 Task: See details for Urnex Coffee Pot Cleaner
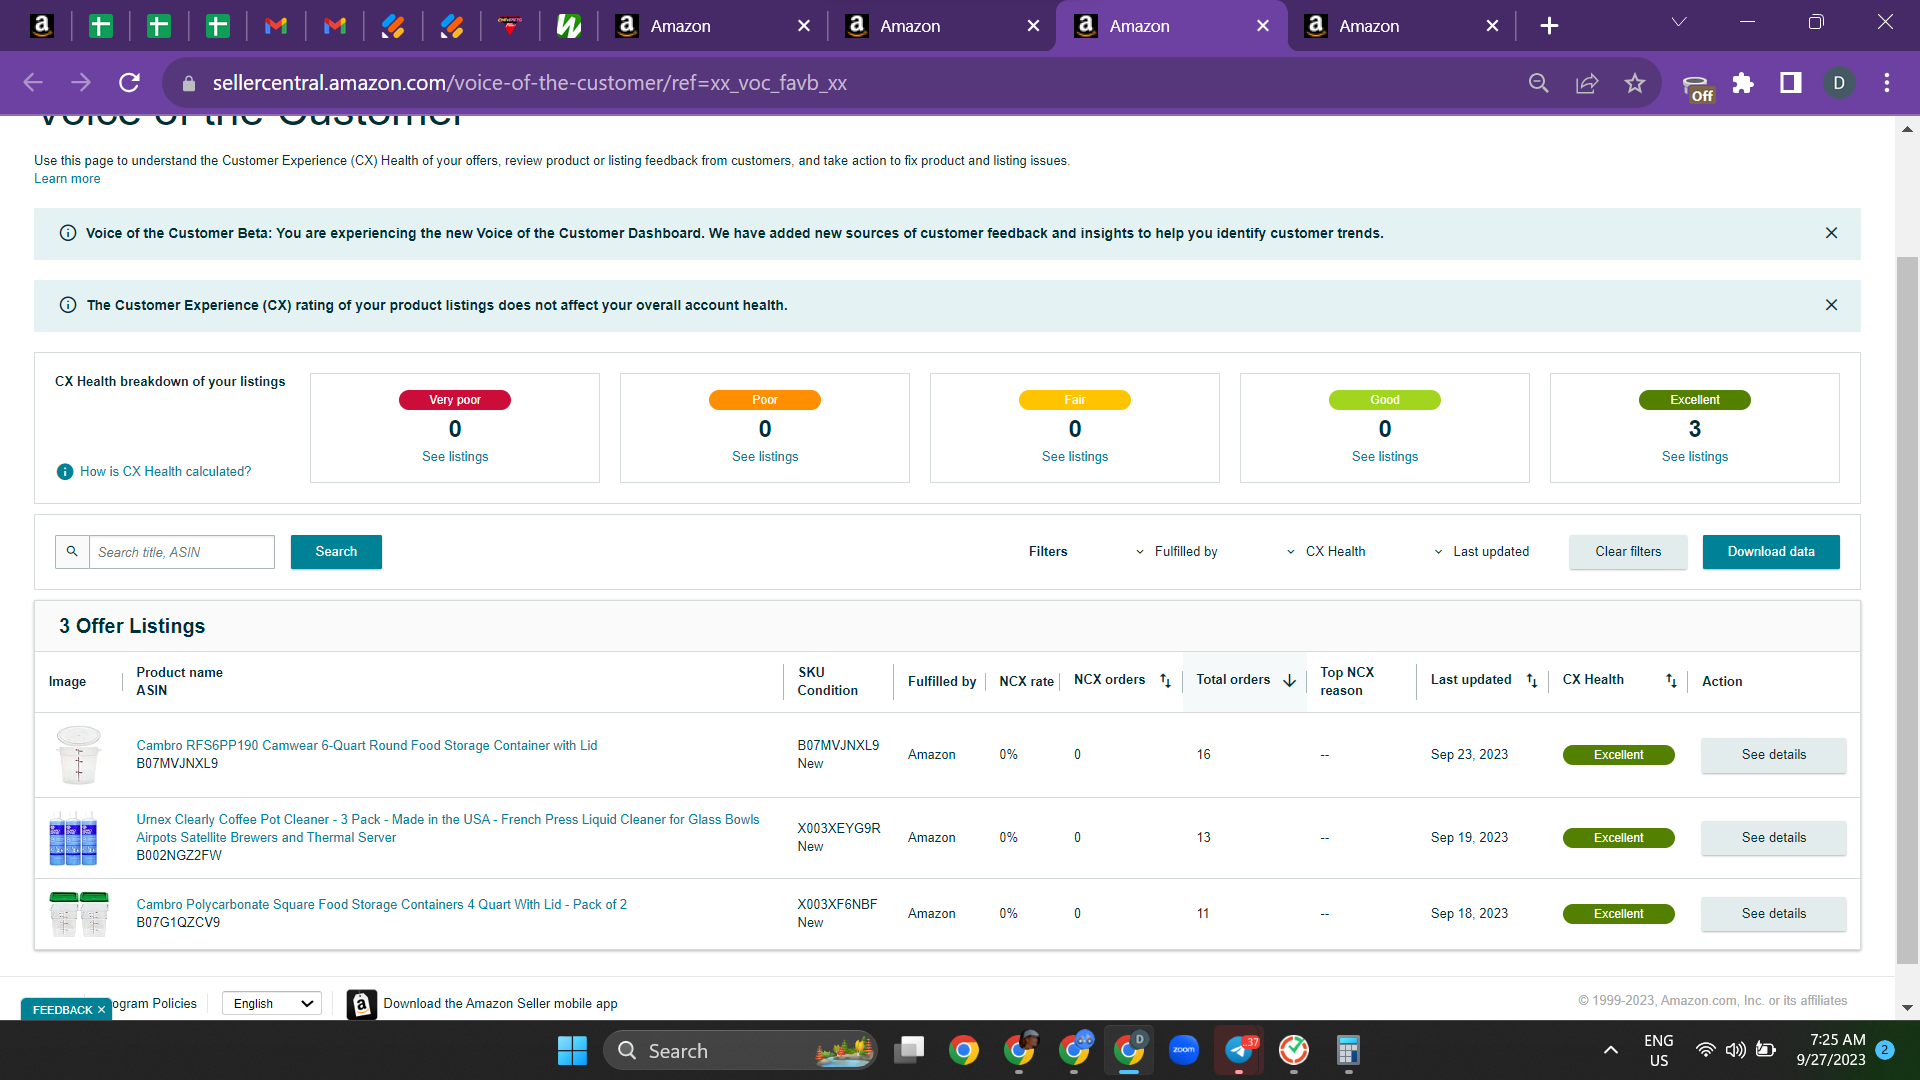click(1774, 838)
